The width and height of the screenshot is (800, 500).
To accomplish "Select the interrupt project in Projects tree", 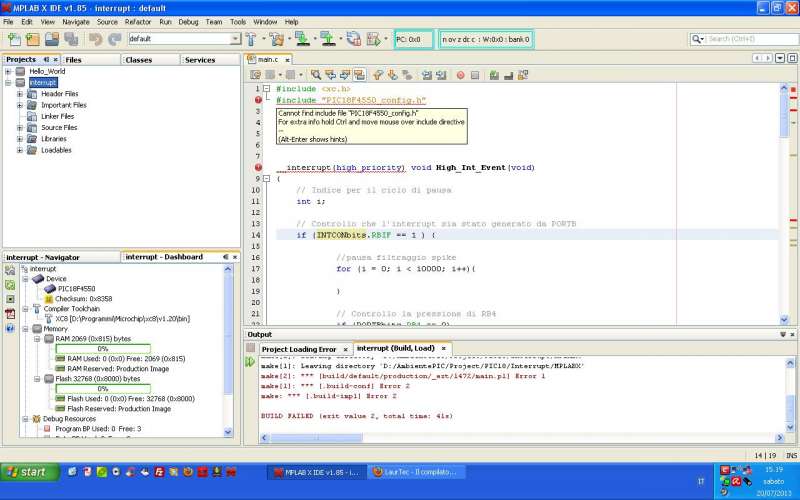I will pyautogui.click(x=43, y=83).
